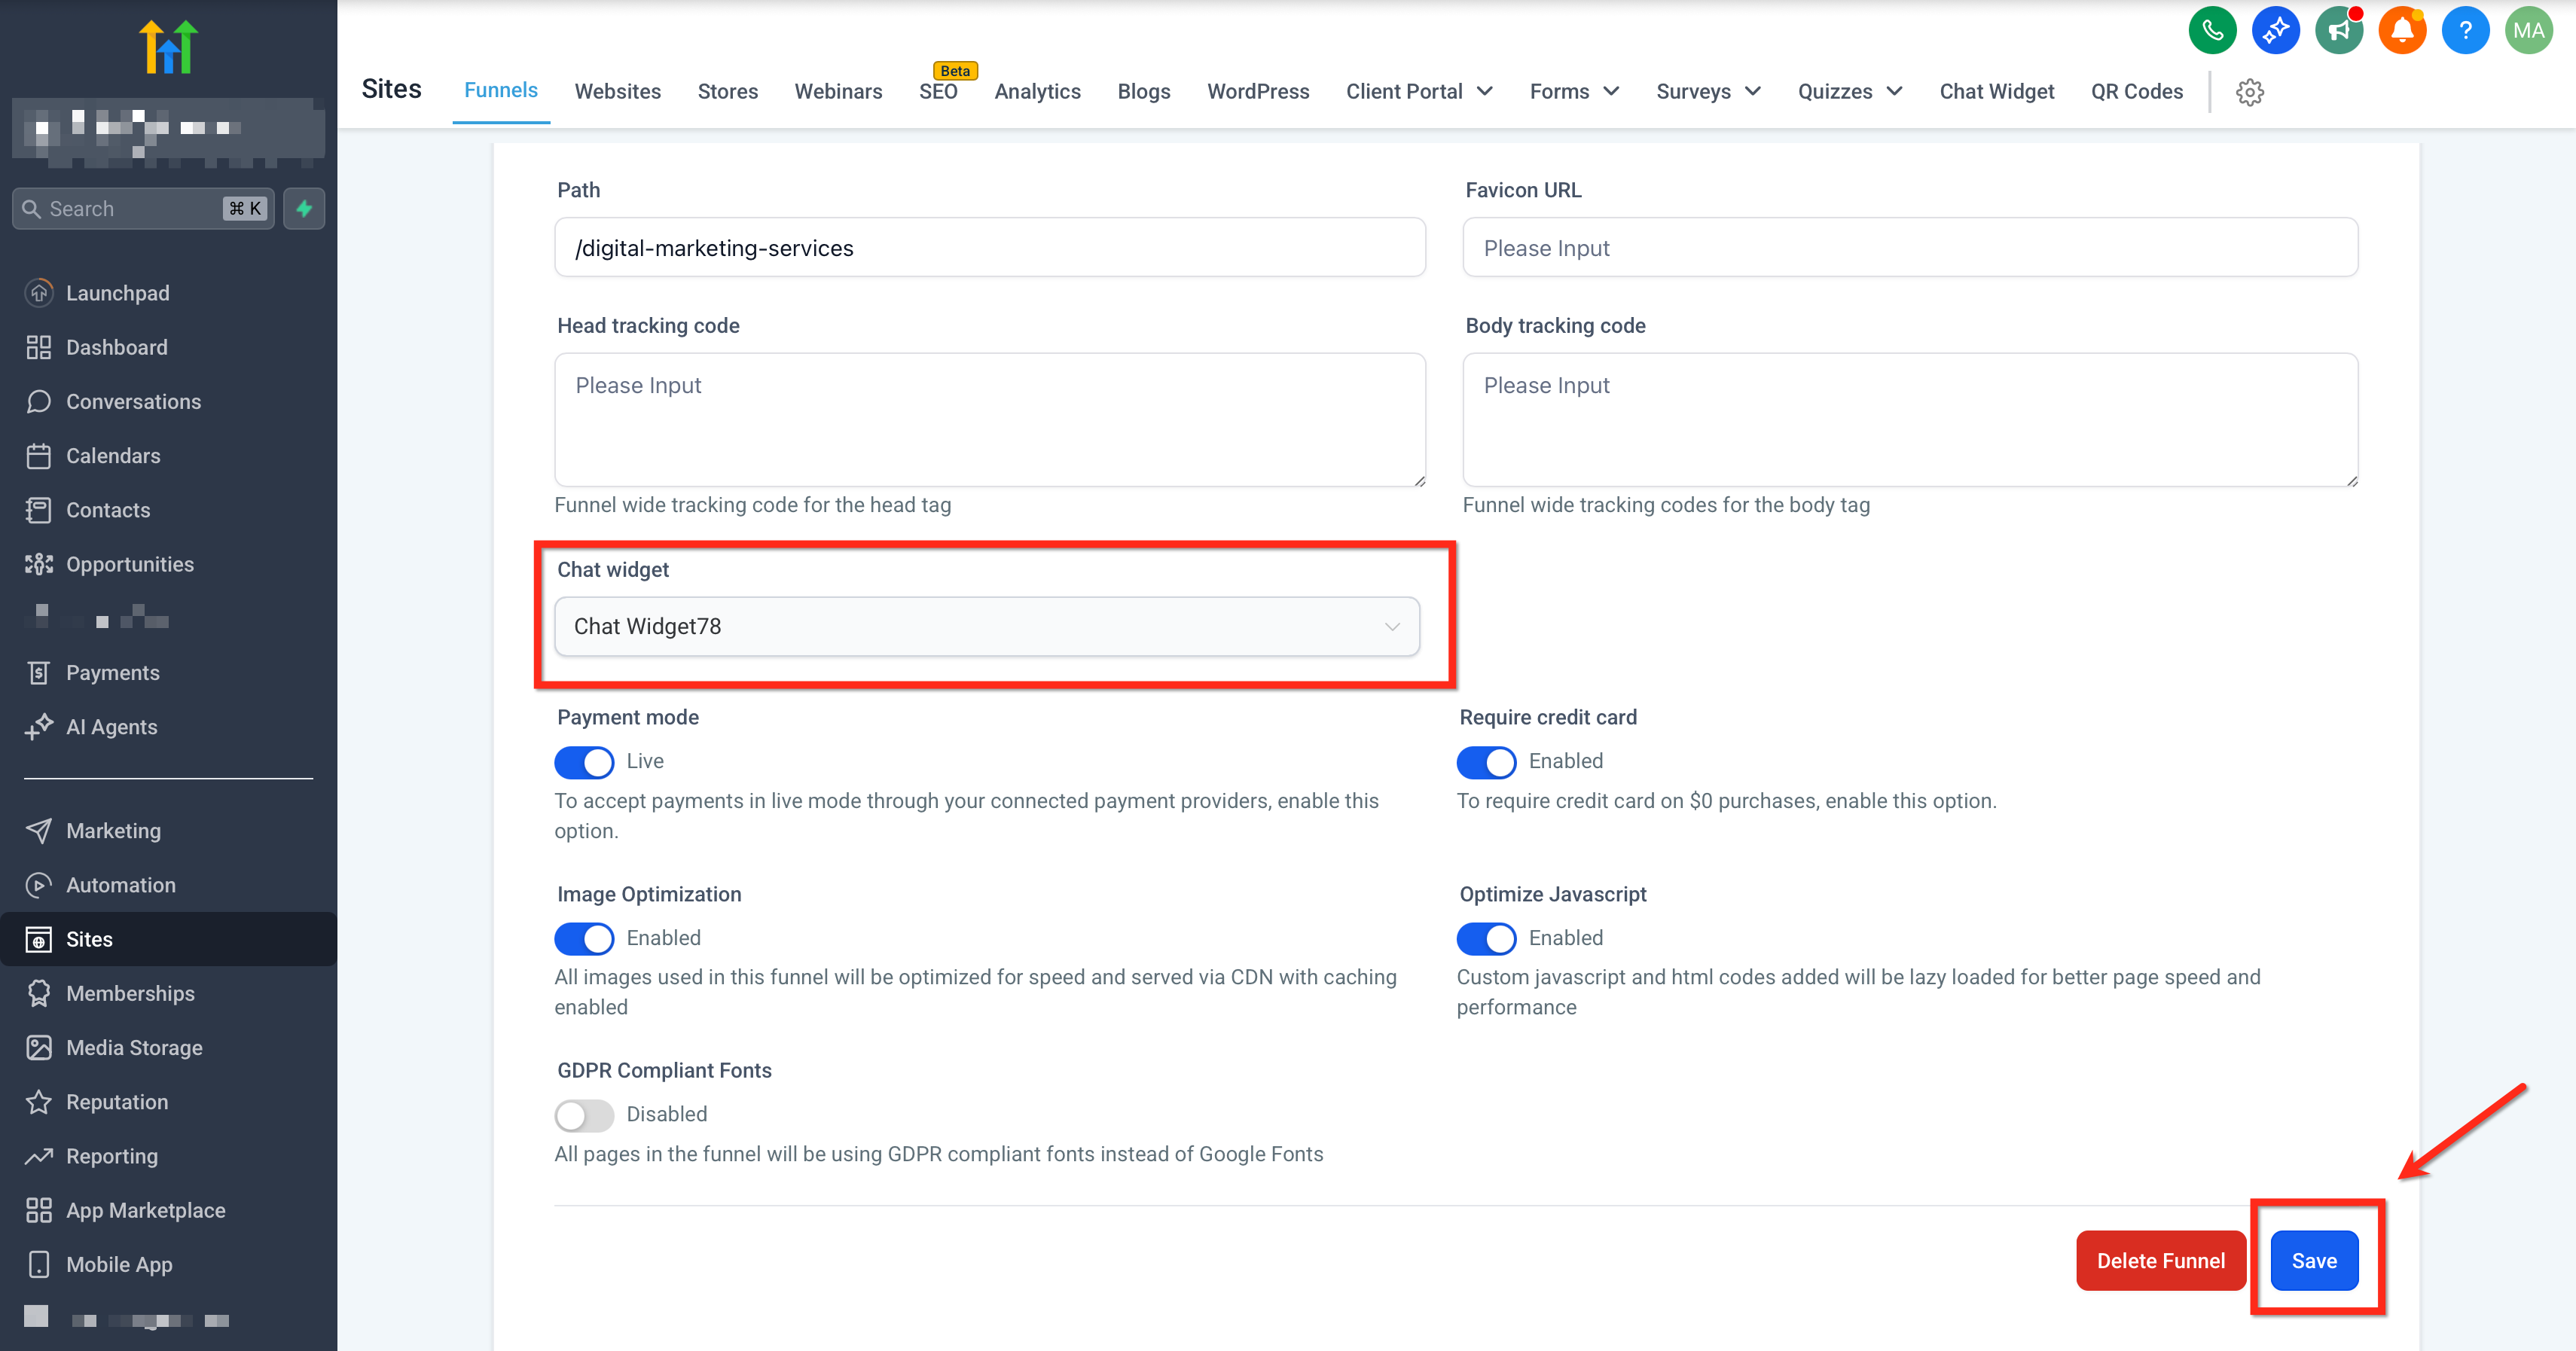Click the green phone dialer icon
The height and width of the screenshot is (1351, 2576).
tap(2212, 30)
